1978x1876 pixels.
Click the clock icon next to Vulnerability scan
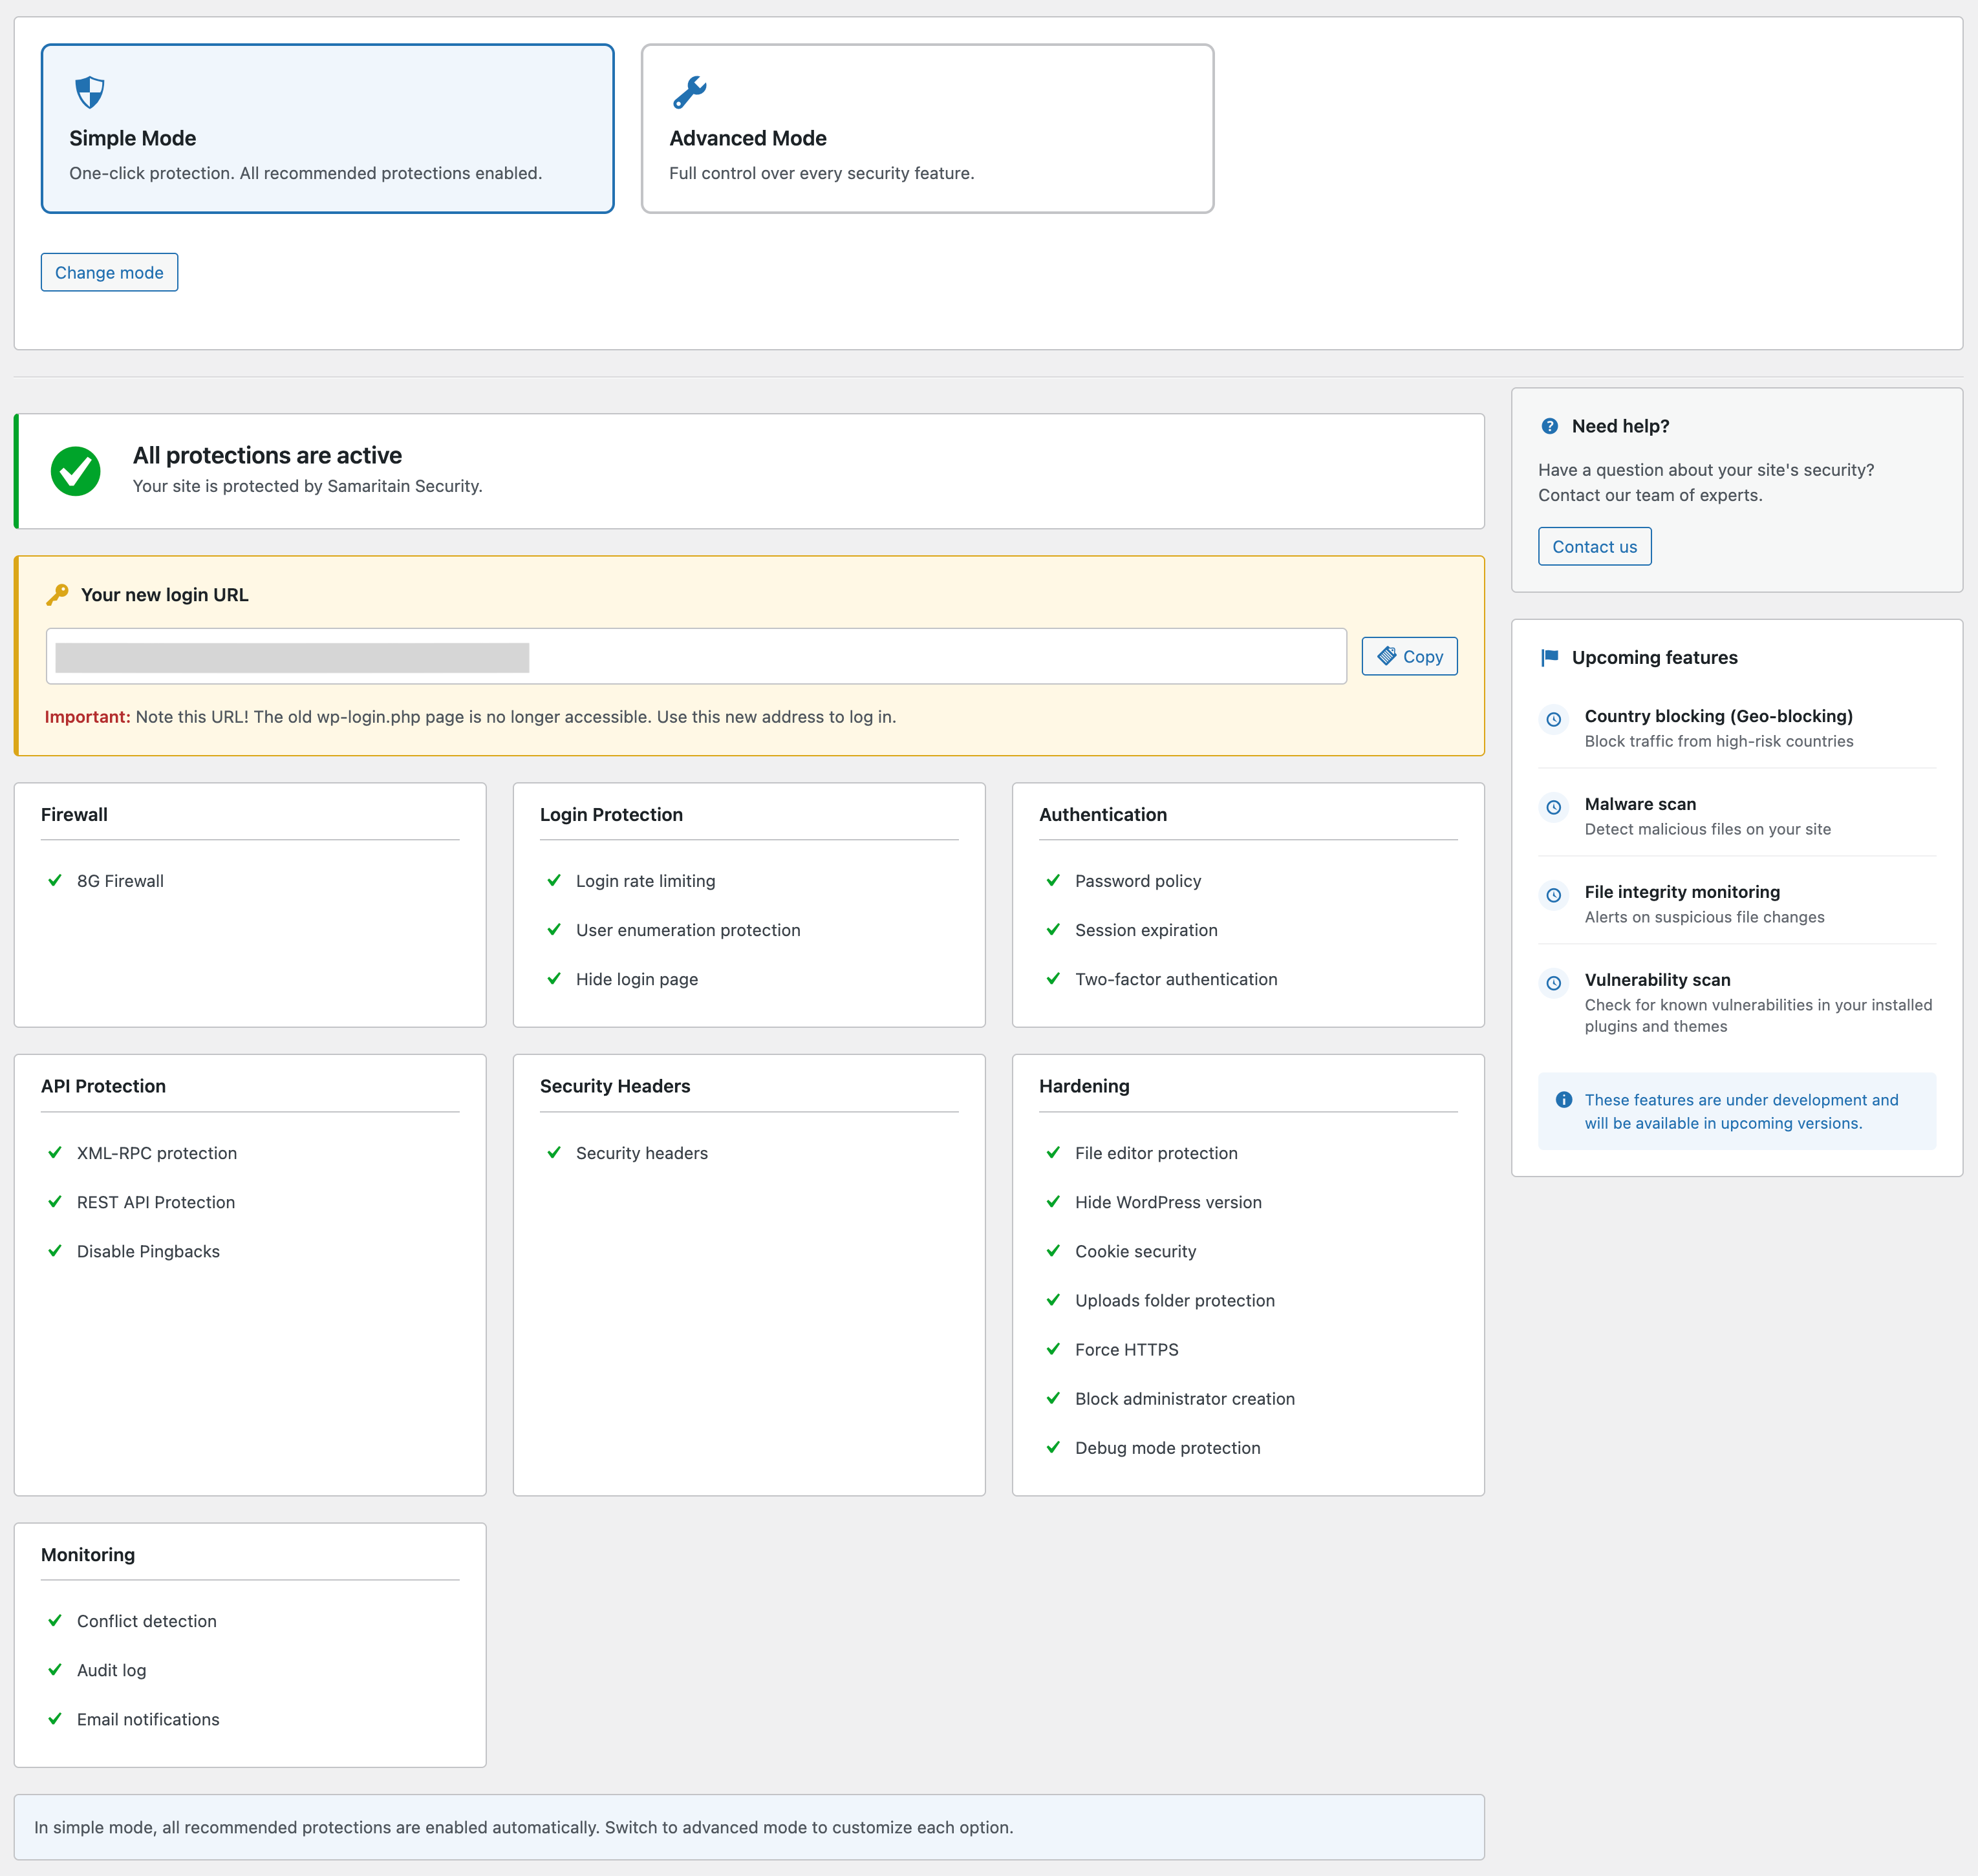click(x=1553, y=984)
